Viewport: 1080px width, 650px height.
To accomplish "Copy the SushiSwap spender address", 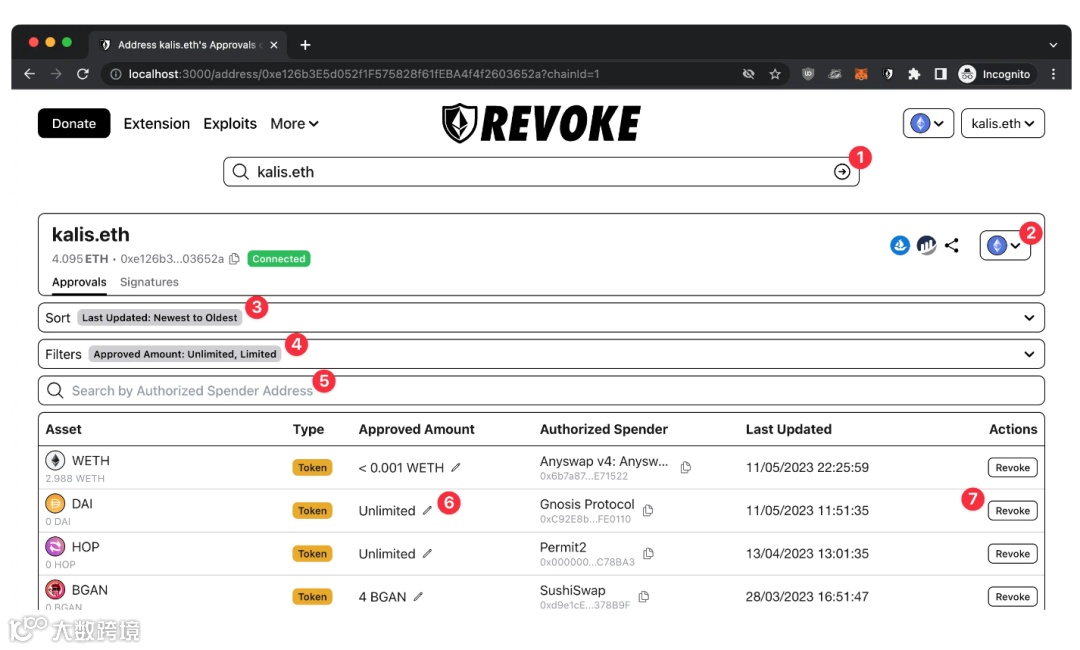I will tap(643, 596).
